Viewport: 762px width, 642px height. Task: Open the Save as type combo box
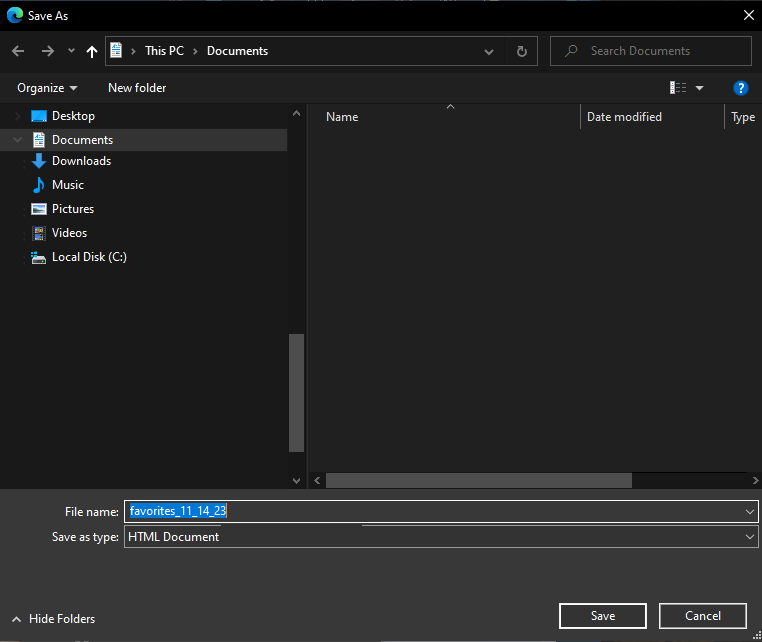click(441, 537)
